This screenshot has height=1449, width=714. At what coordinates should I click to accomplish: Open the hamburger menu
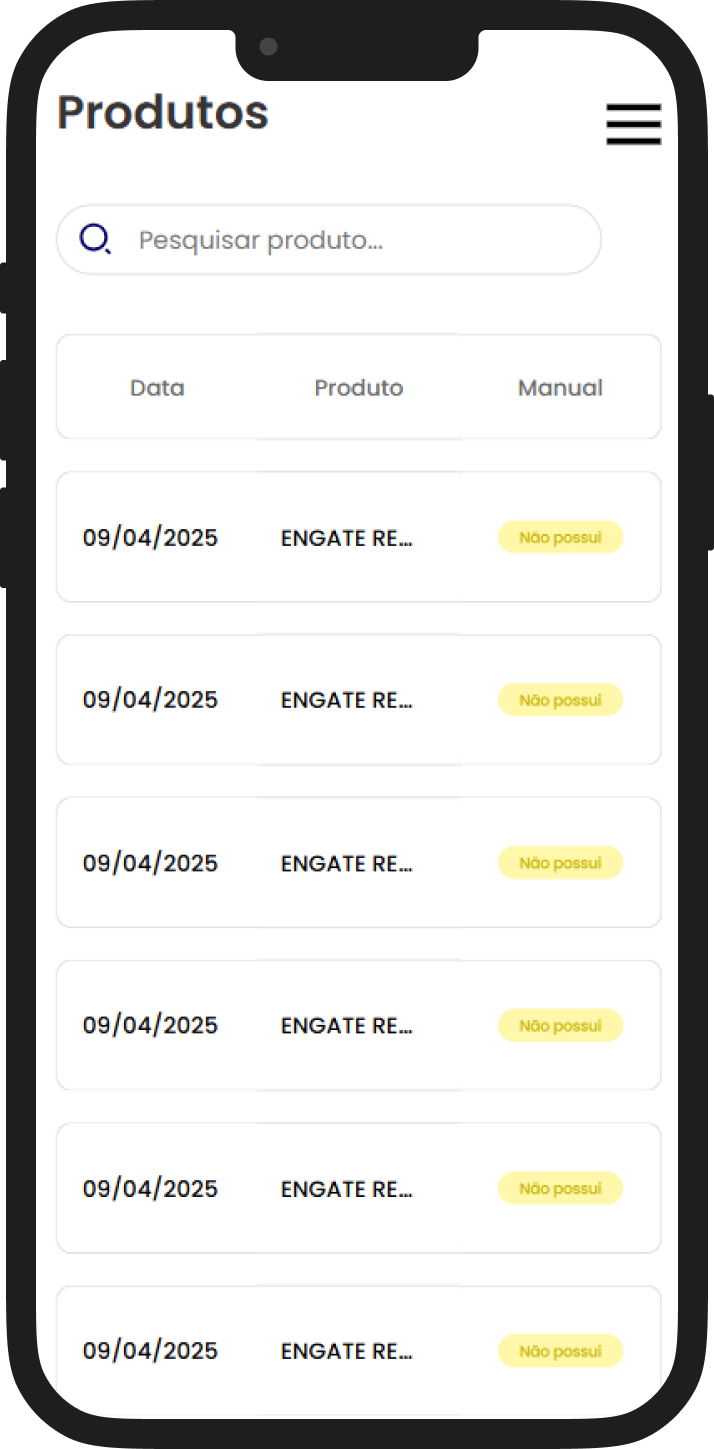633,124
